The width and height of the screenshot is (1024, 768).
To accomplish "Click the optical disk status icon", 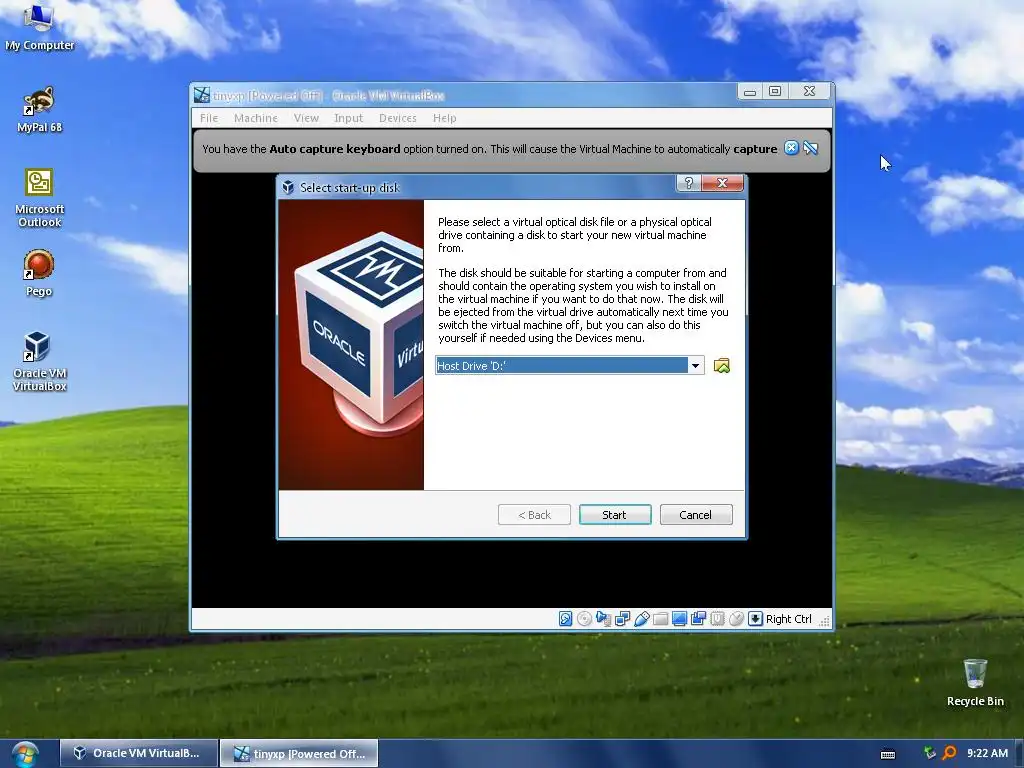I will [x=584, y=618].
